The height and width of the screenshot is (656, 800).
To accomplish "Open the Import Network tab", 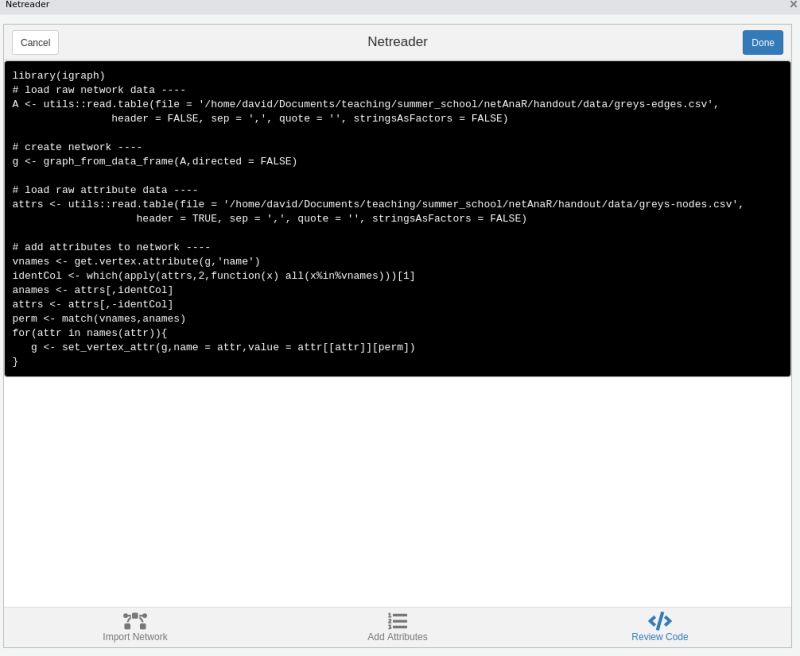I will click(135, 636).
